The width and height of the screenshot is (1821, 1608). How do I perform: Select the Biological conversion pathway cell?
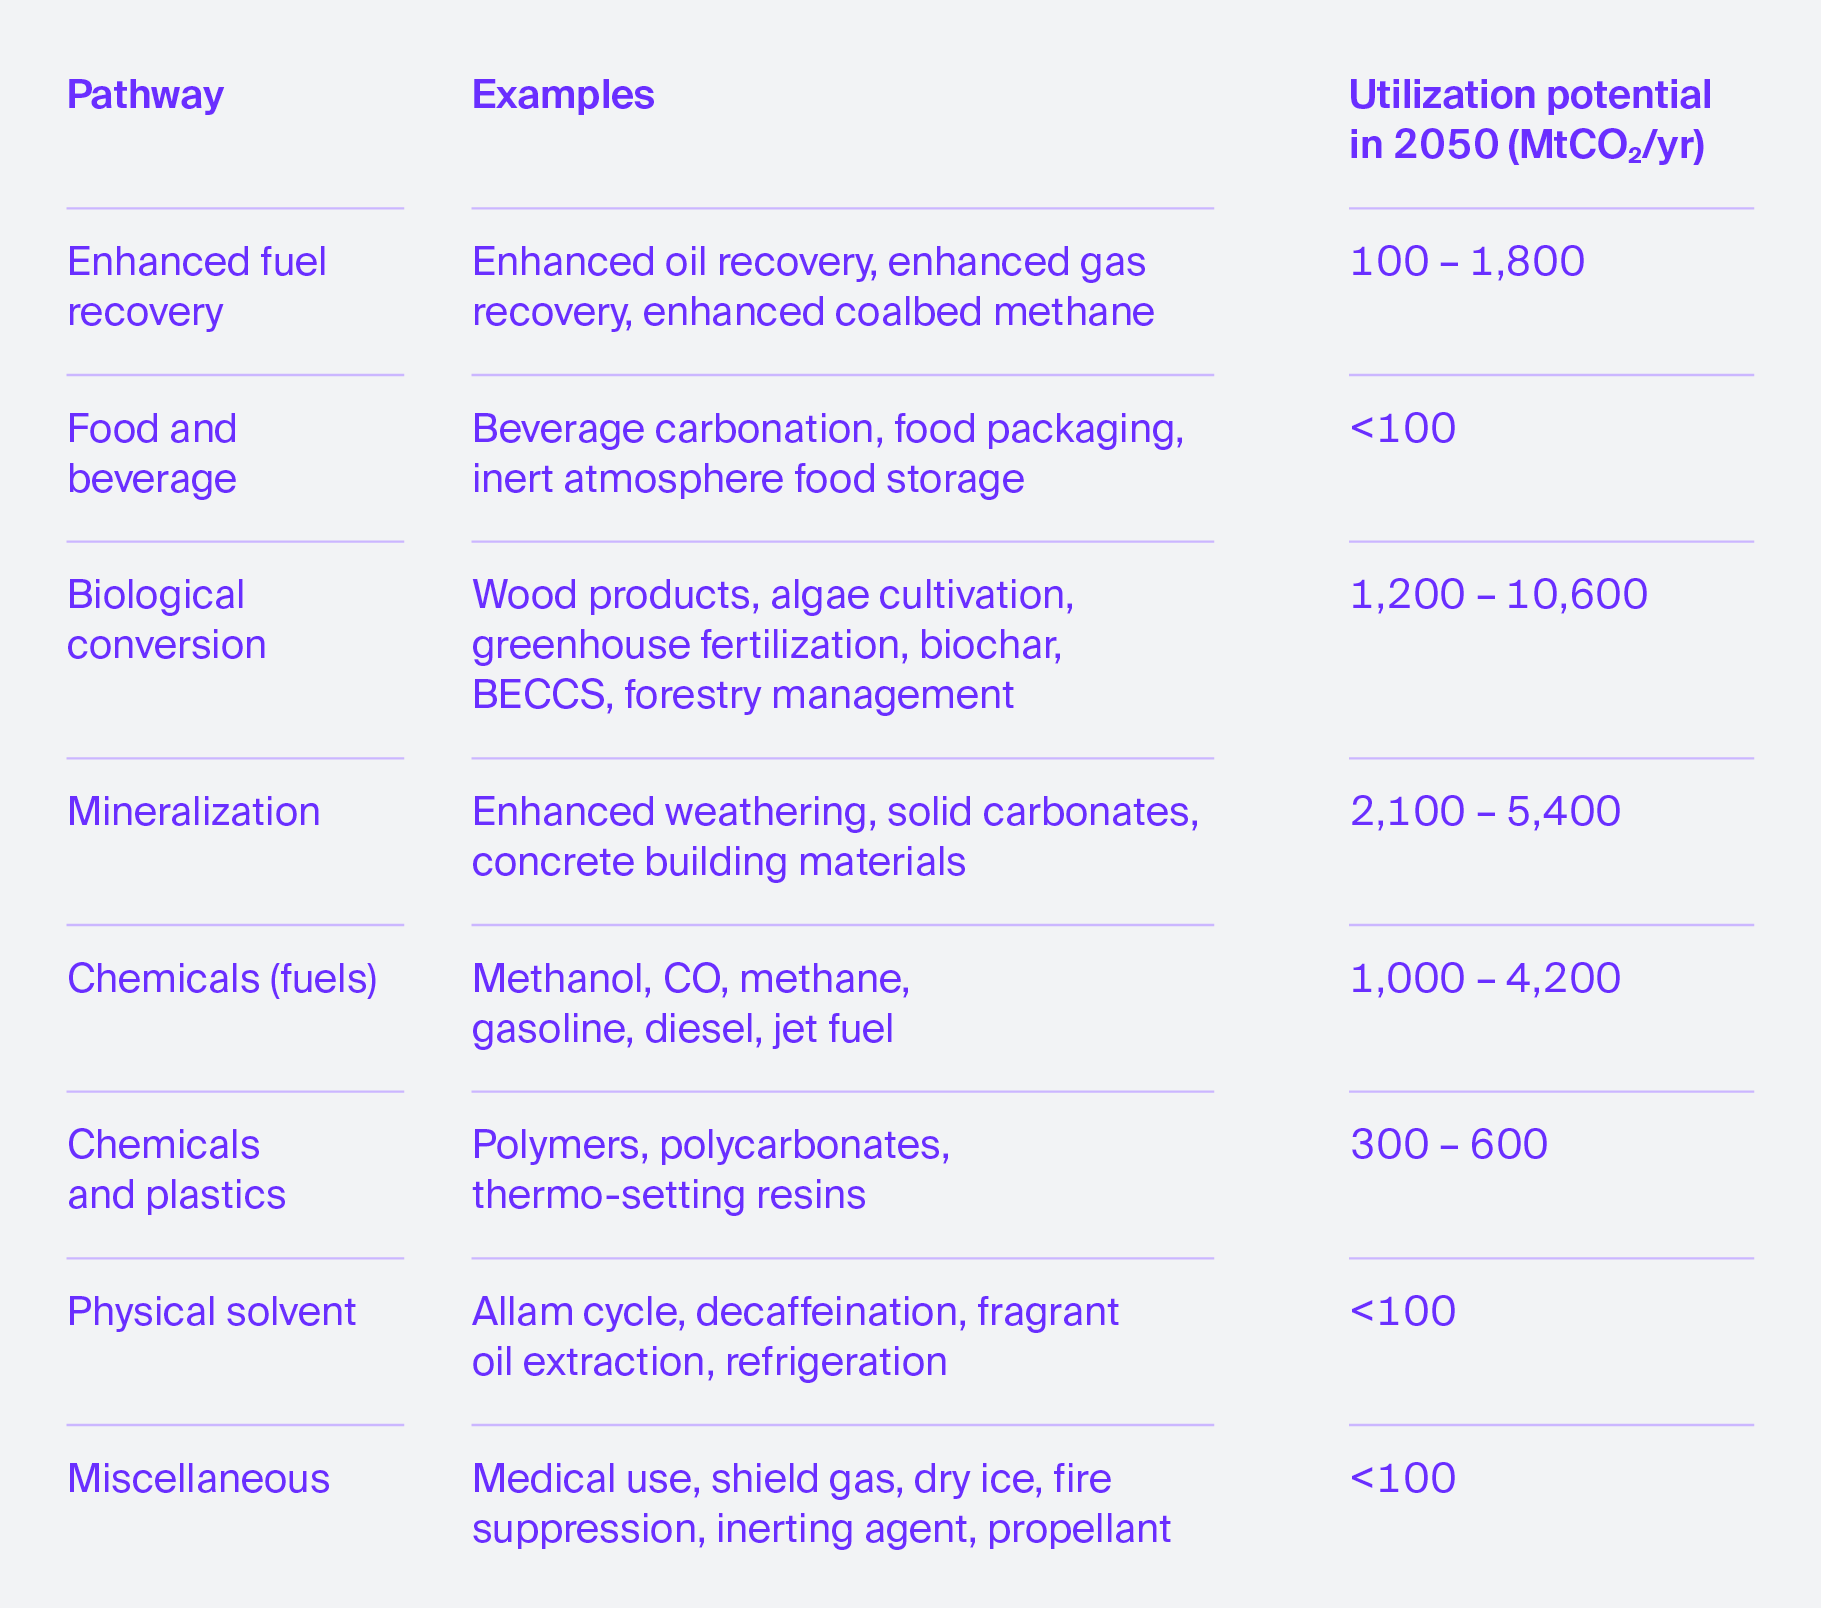pyautogui.click(x=166, y=620)
